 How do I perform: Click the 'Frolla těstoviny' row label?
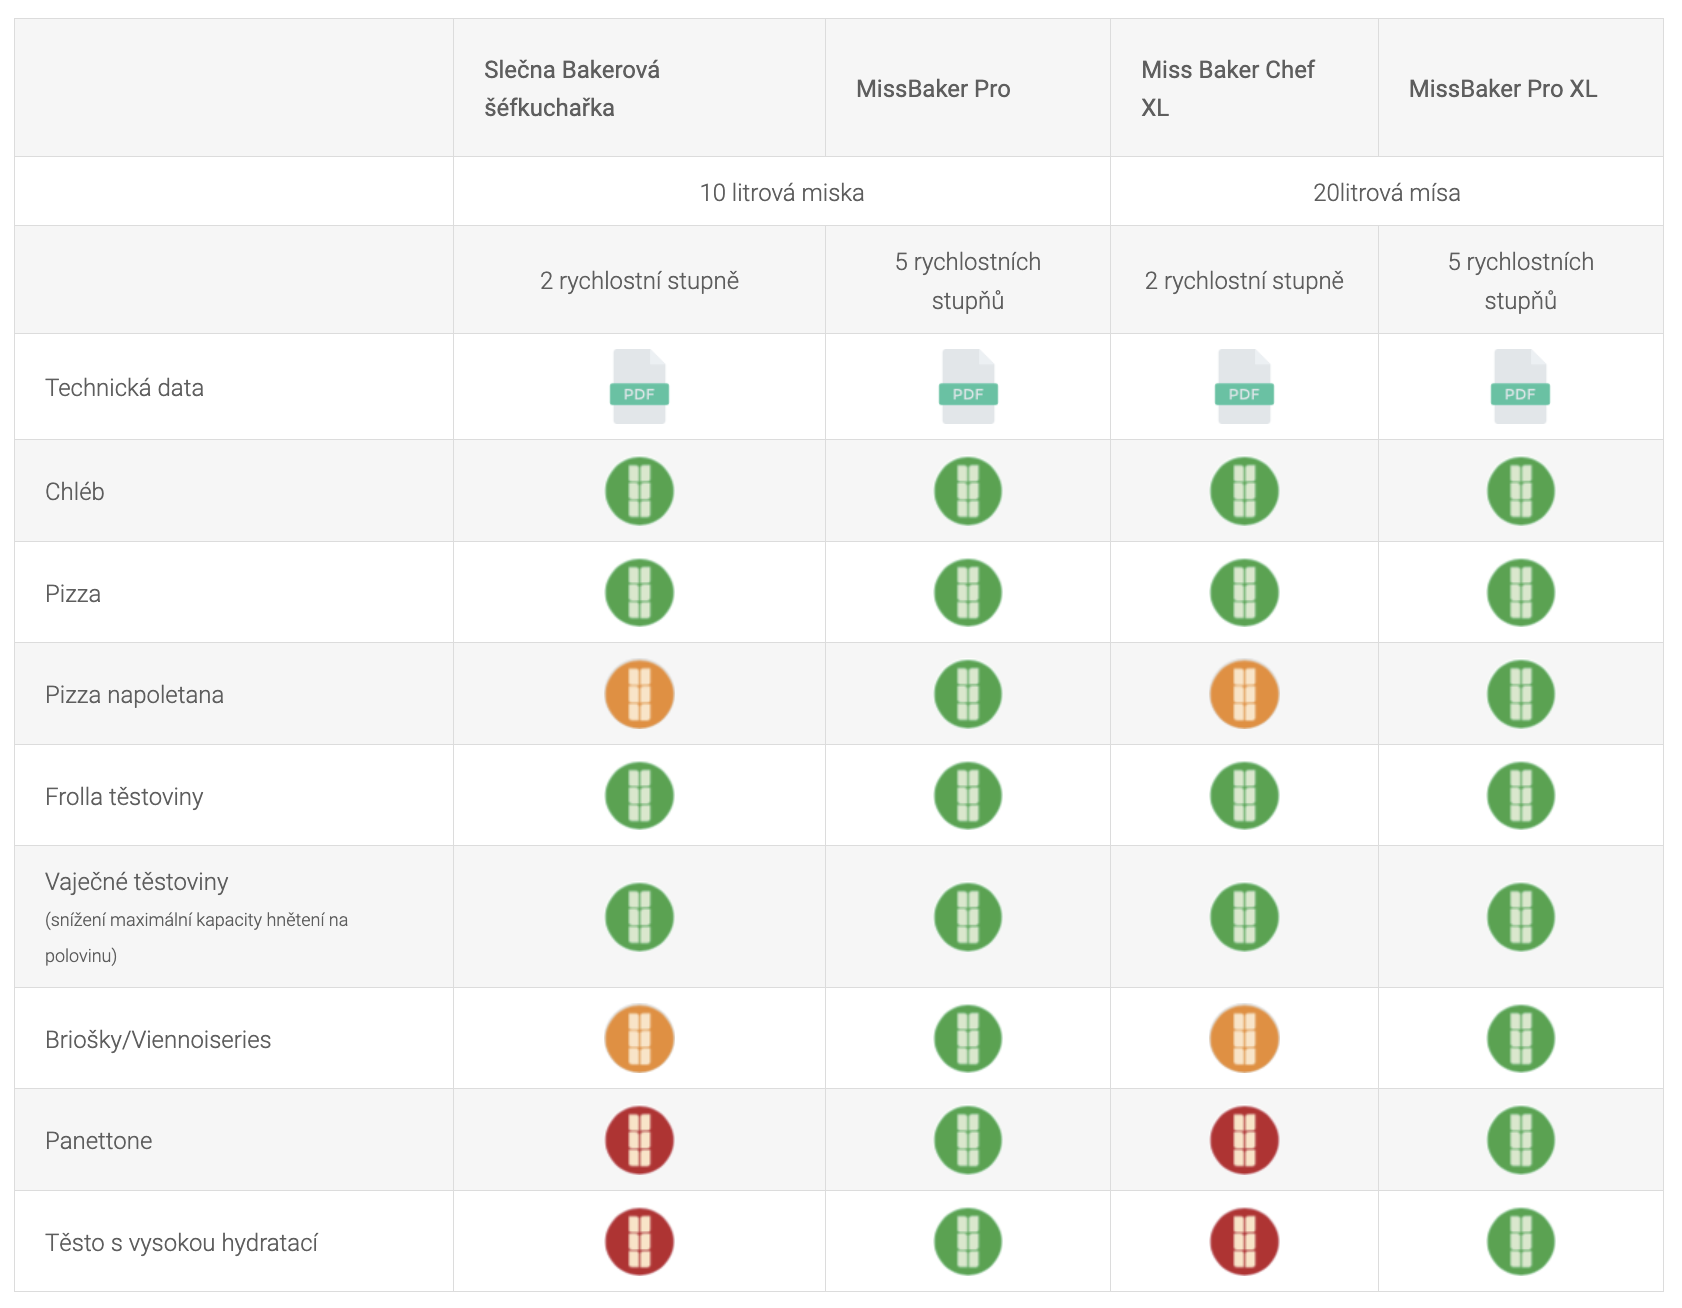[124, 796]
